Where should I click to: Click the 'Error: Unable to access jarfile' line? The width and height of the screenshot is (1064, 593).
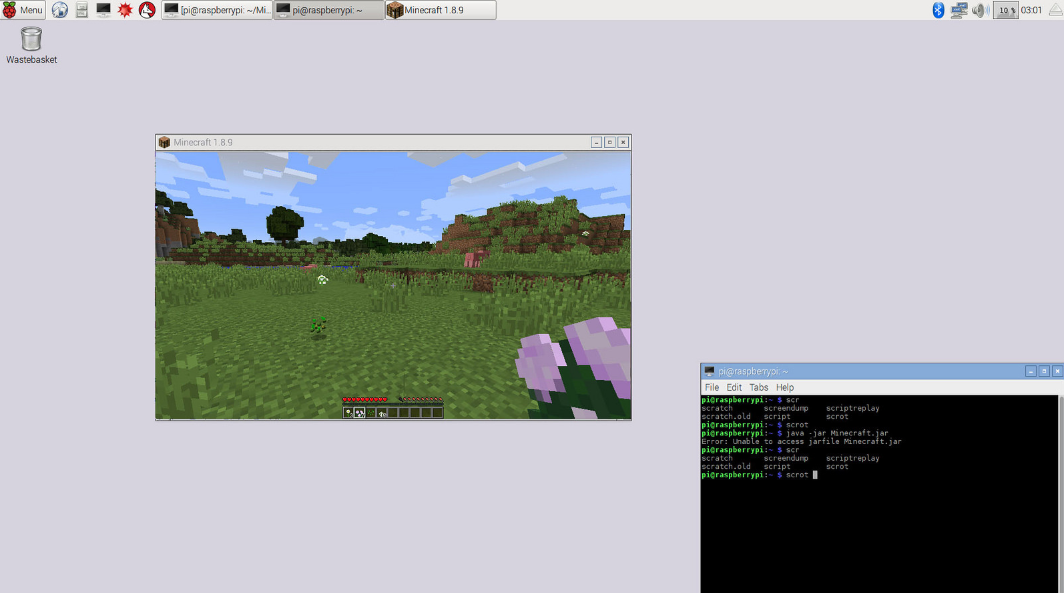pos(801,441)
